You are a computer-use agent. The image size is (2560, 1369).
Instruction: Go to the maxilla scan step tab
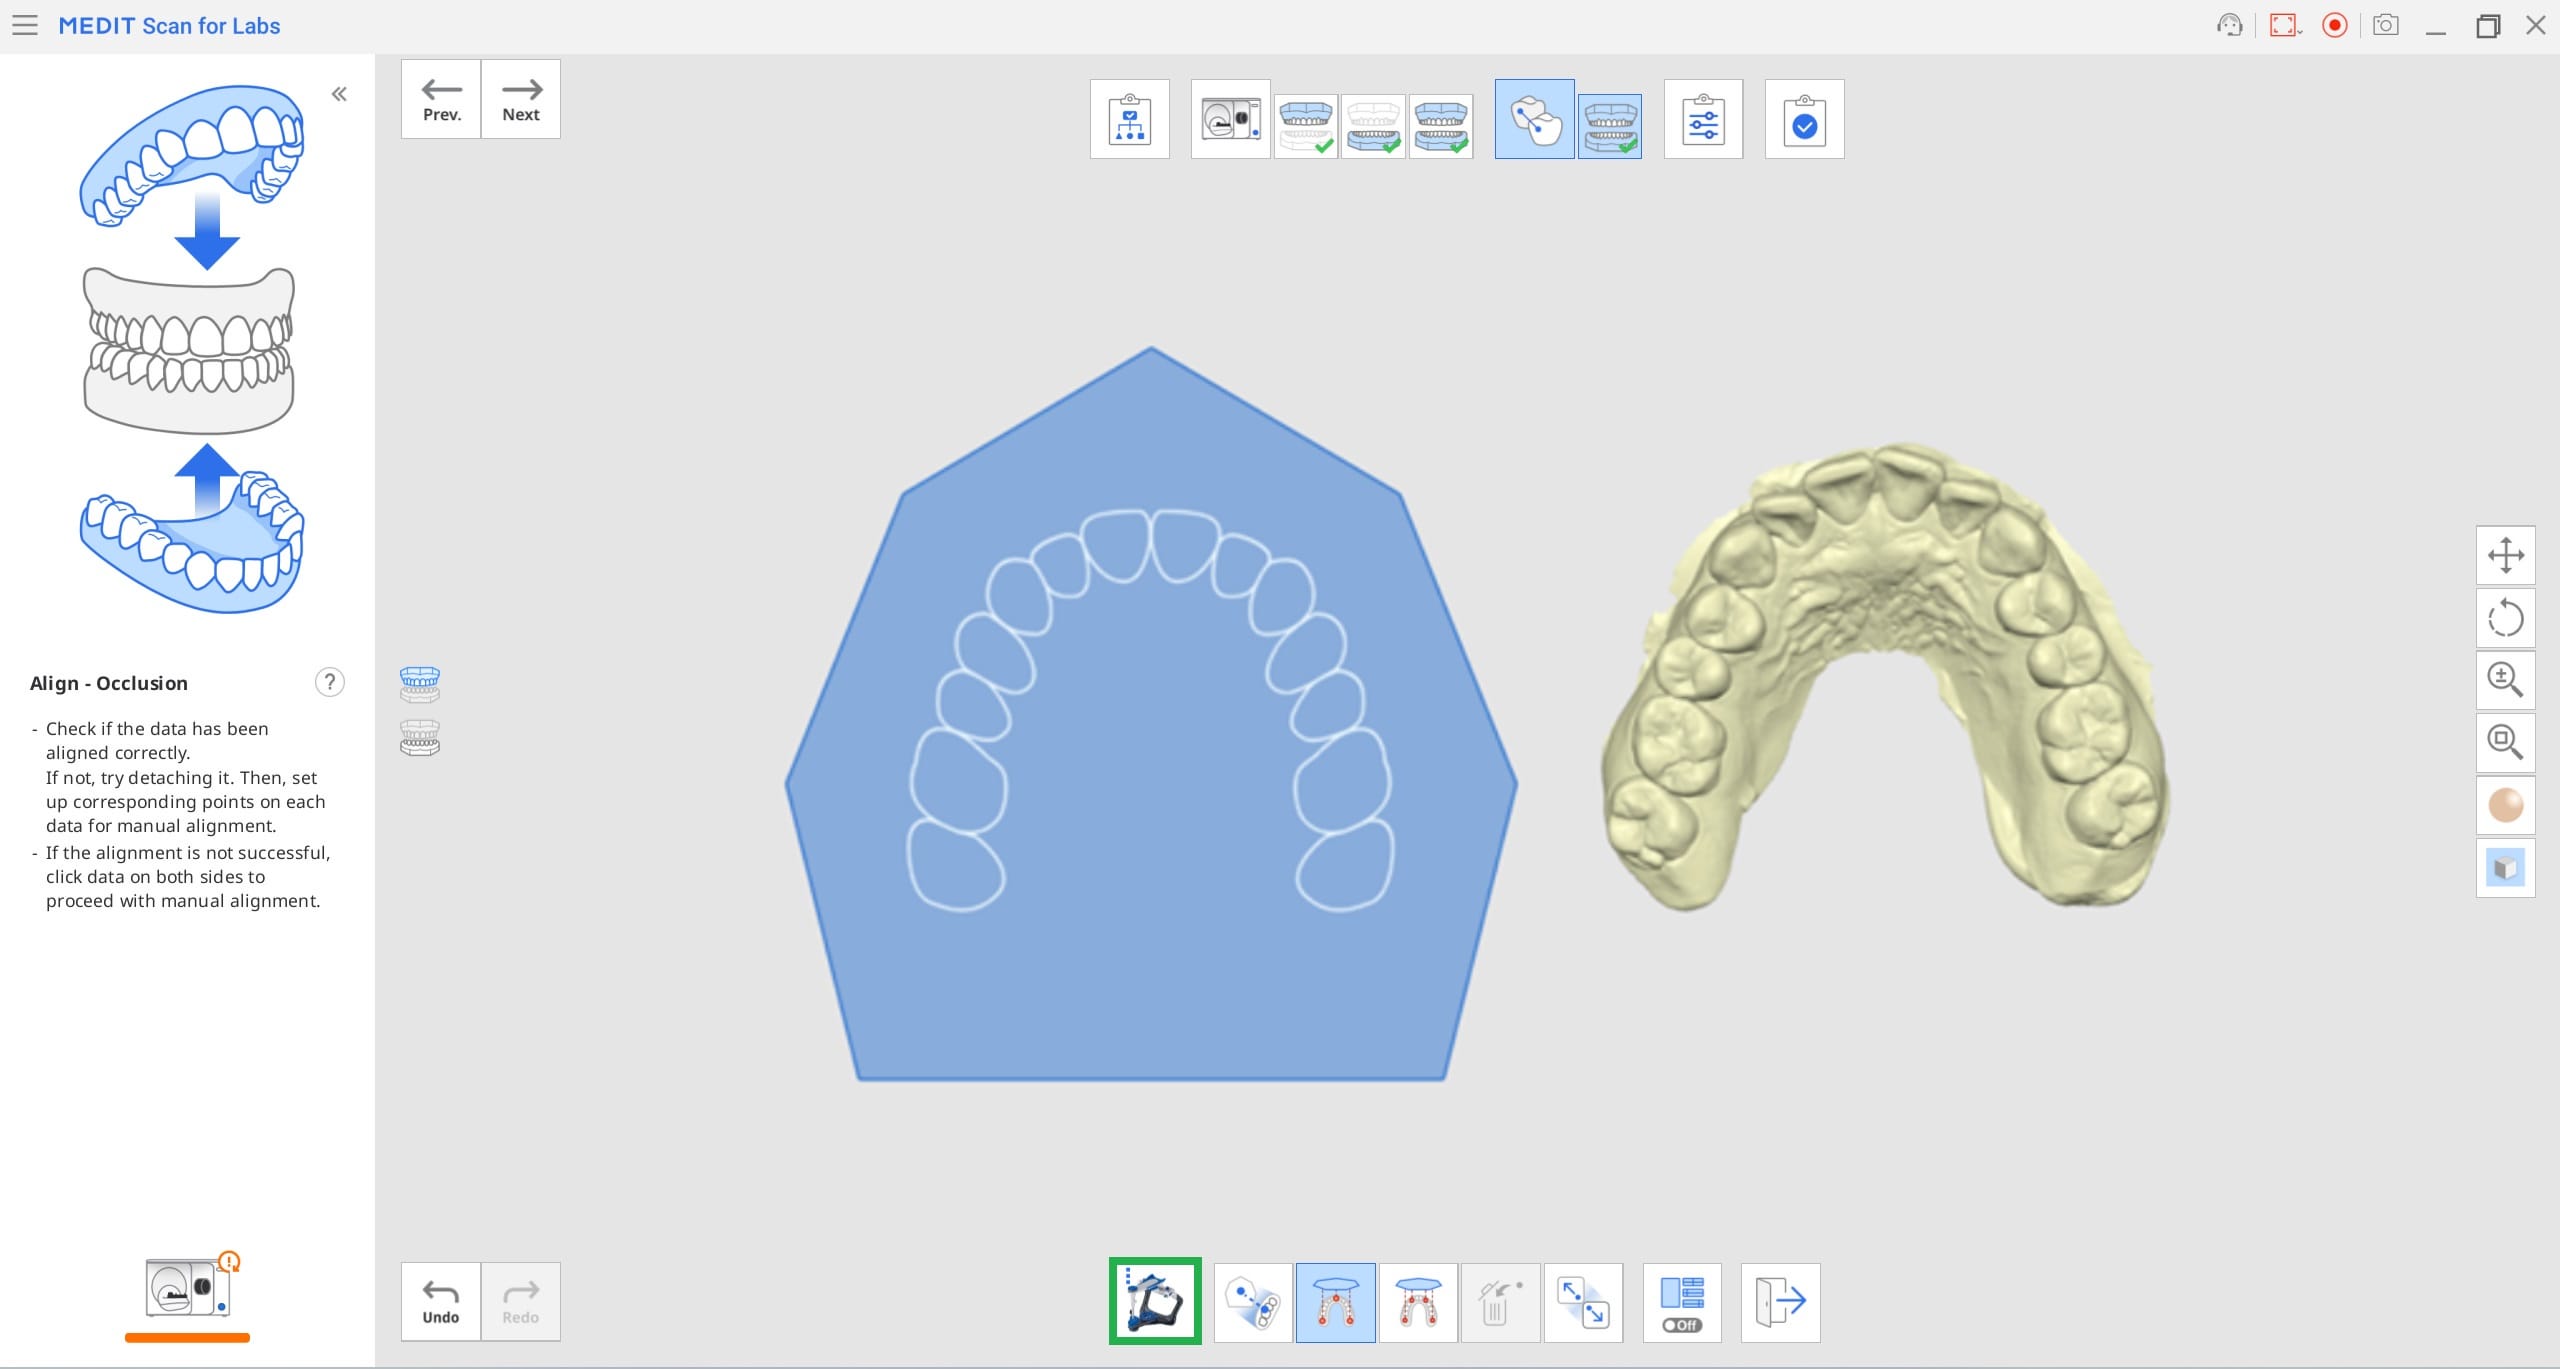coord(1305,125)
